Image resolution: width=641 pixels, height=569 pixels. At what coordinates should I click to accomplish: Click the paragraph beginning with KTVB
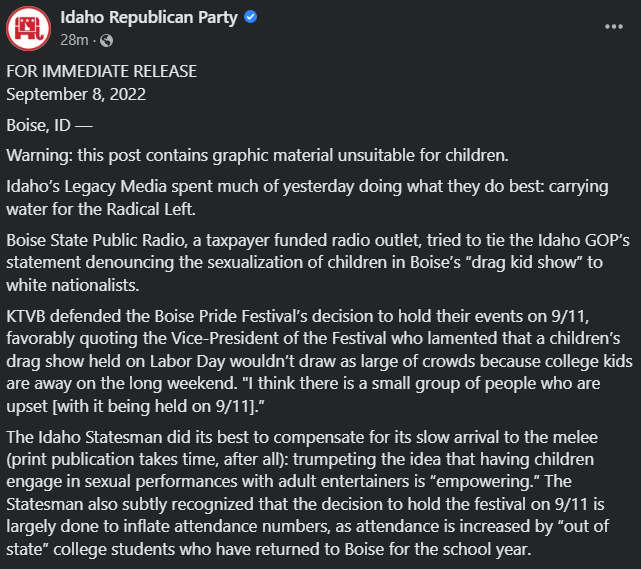click(x=319, y=361)
